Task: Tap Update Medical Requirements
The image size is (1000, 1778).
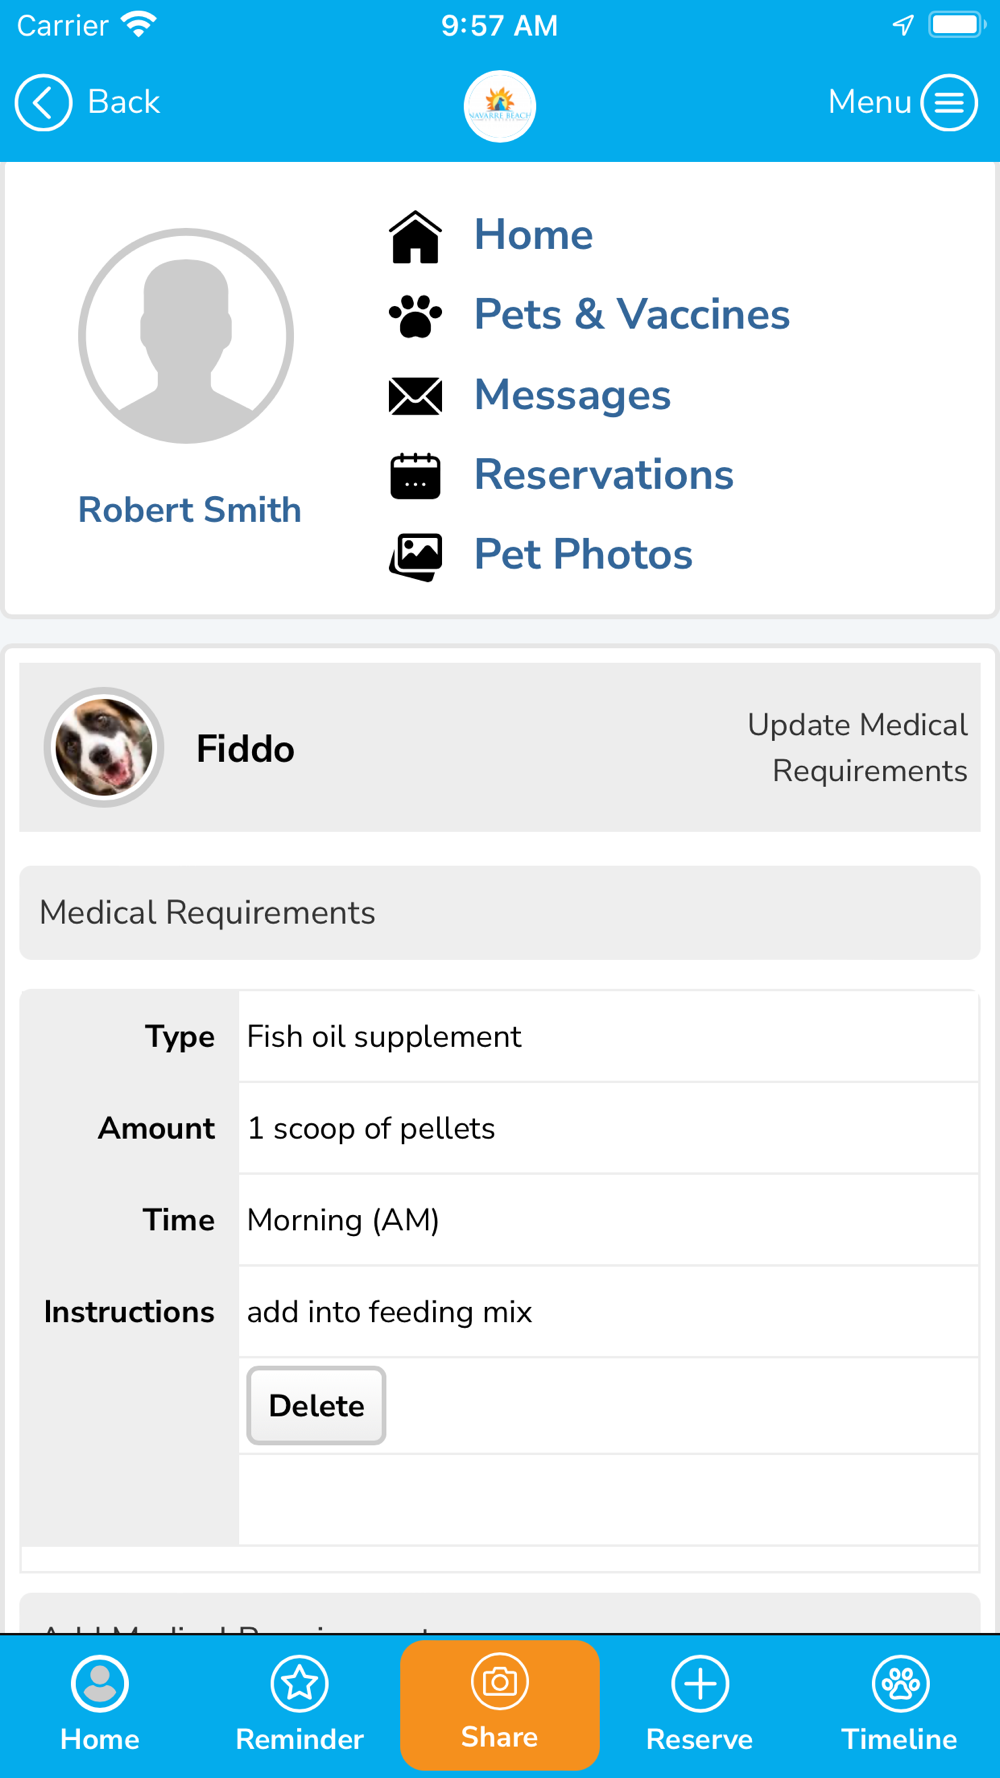Action: (857, 748)
